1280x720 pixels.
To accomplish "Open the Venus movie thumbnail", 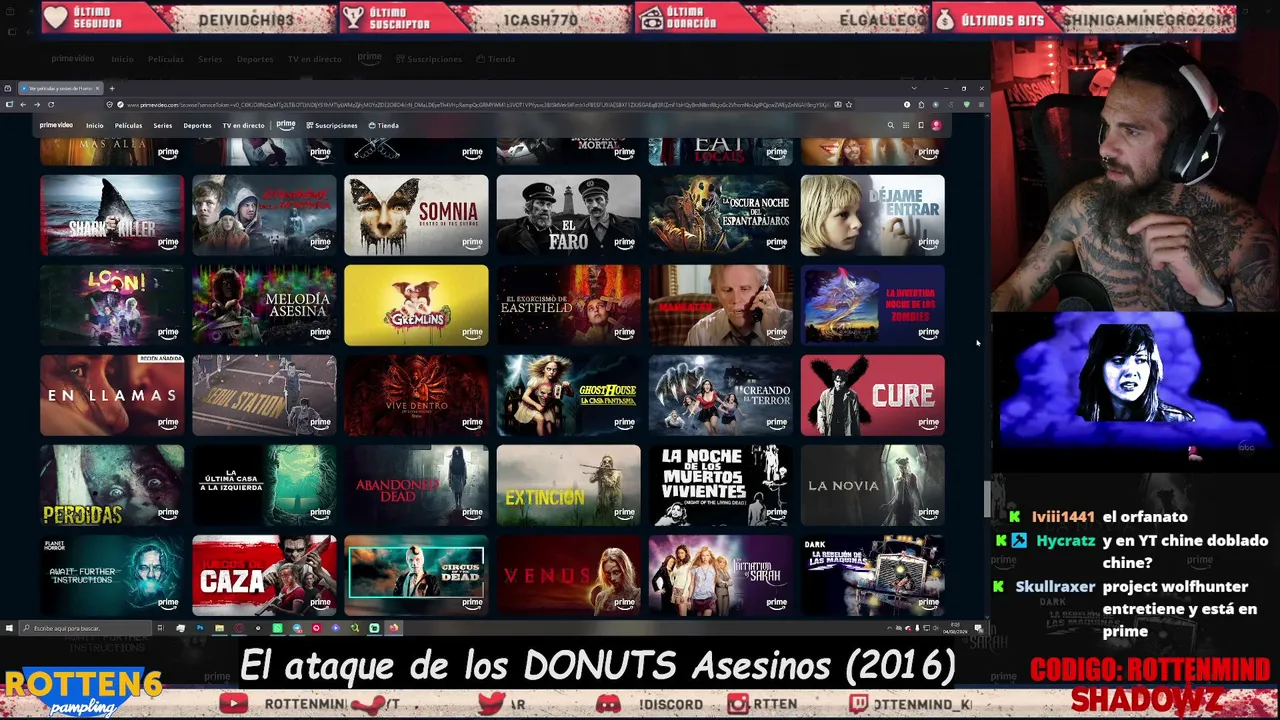I will (568, 575).
